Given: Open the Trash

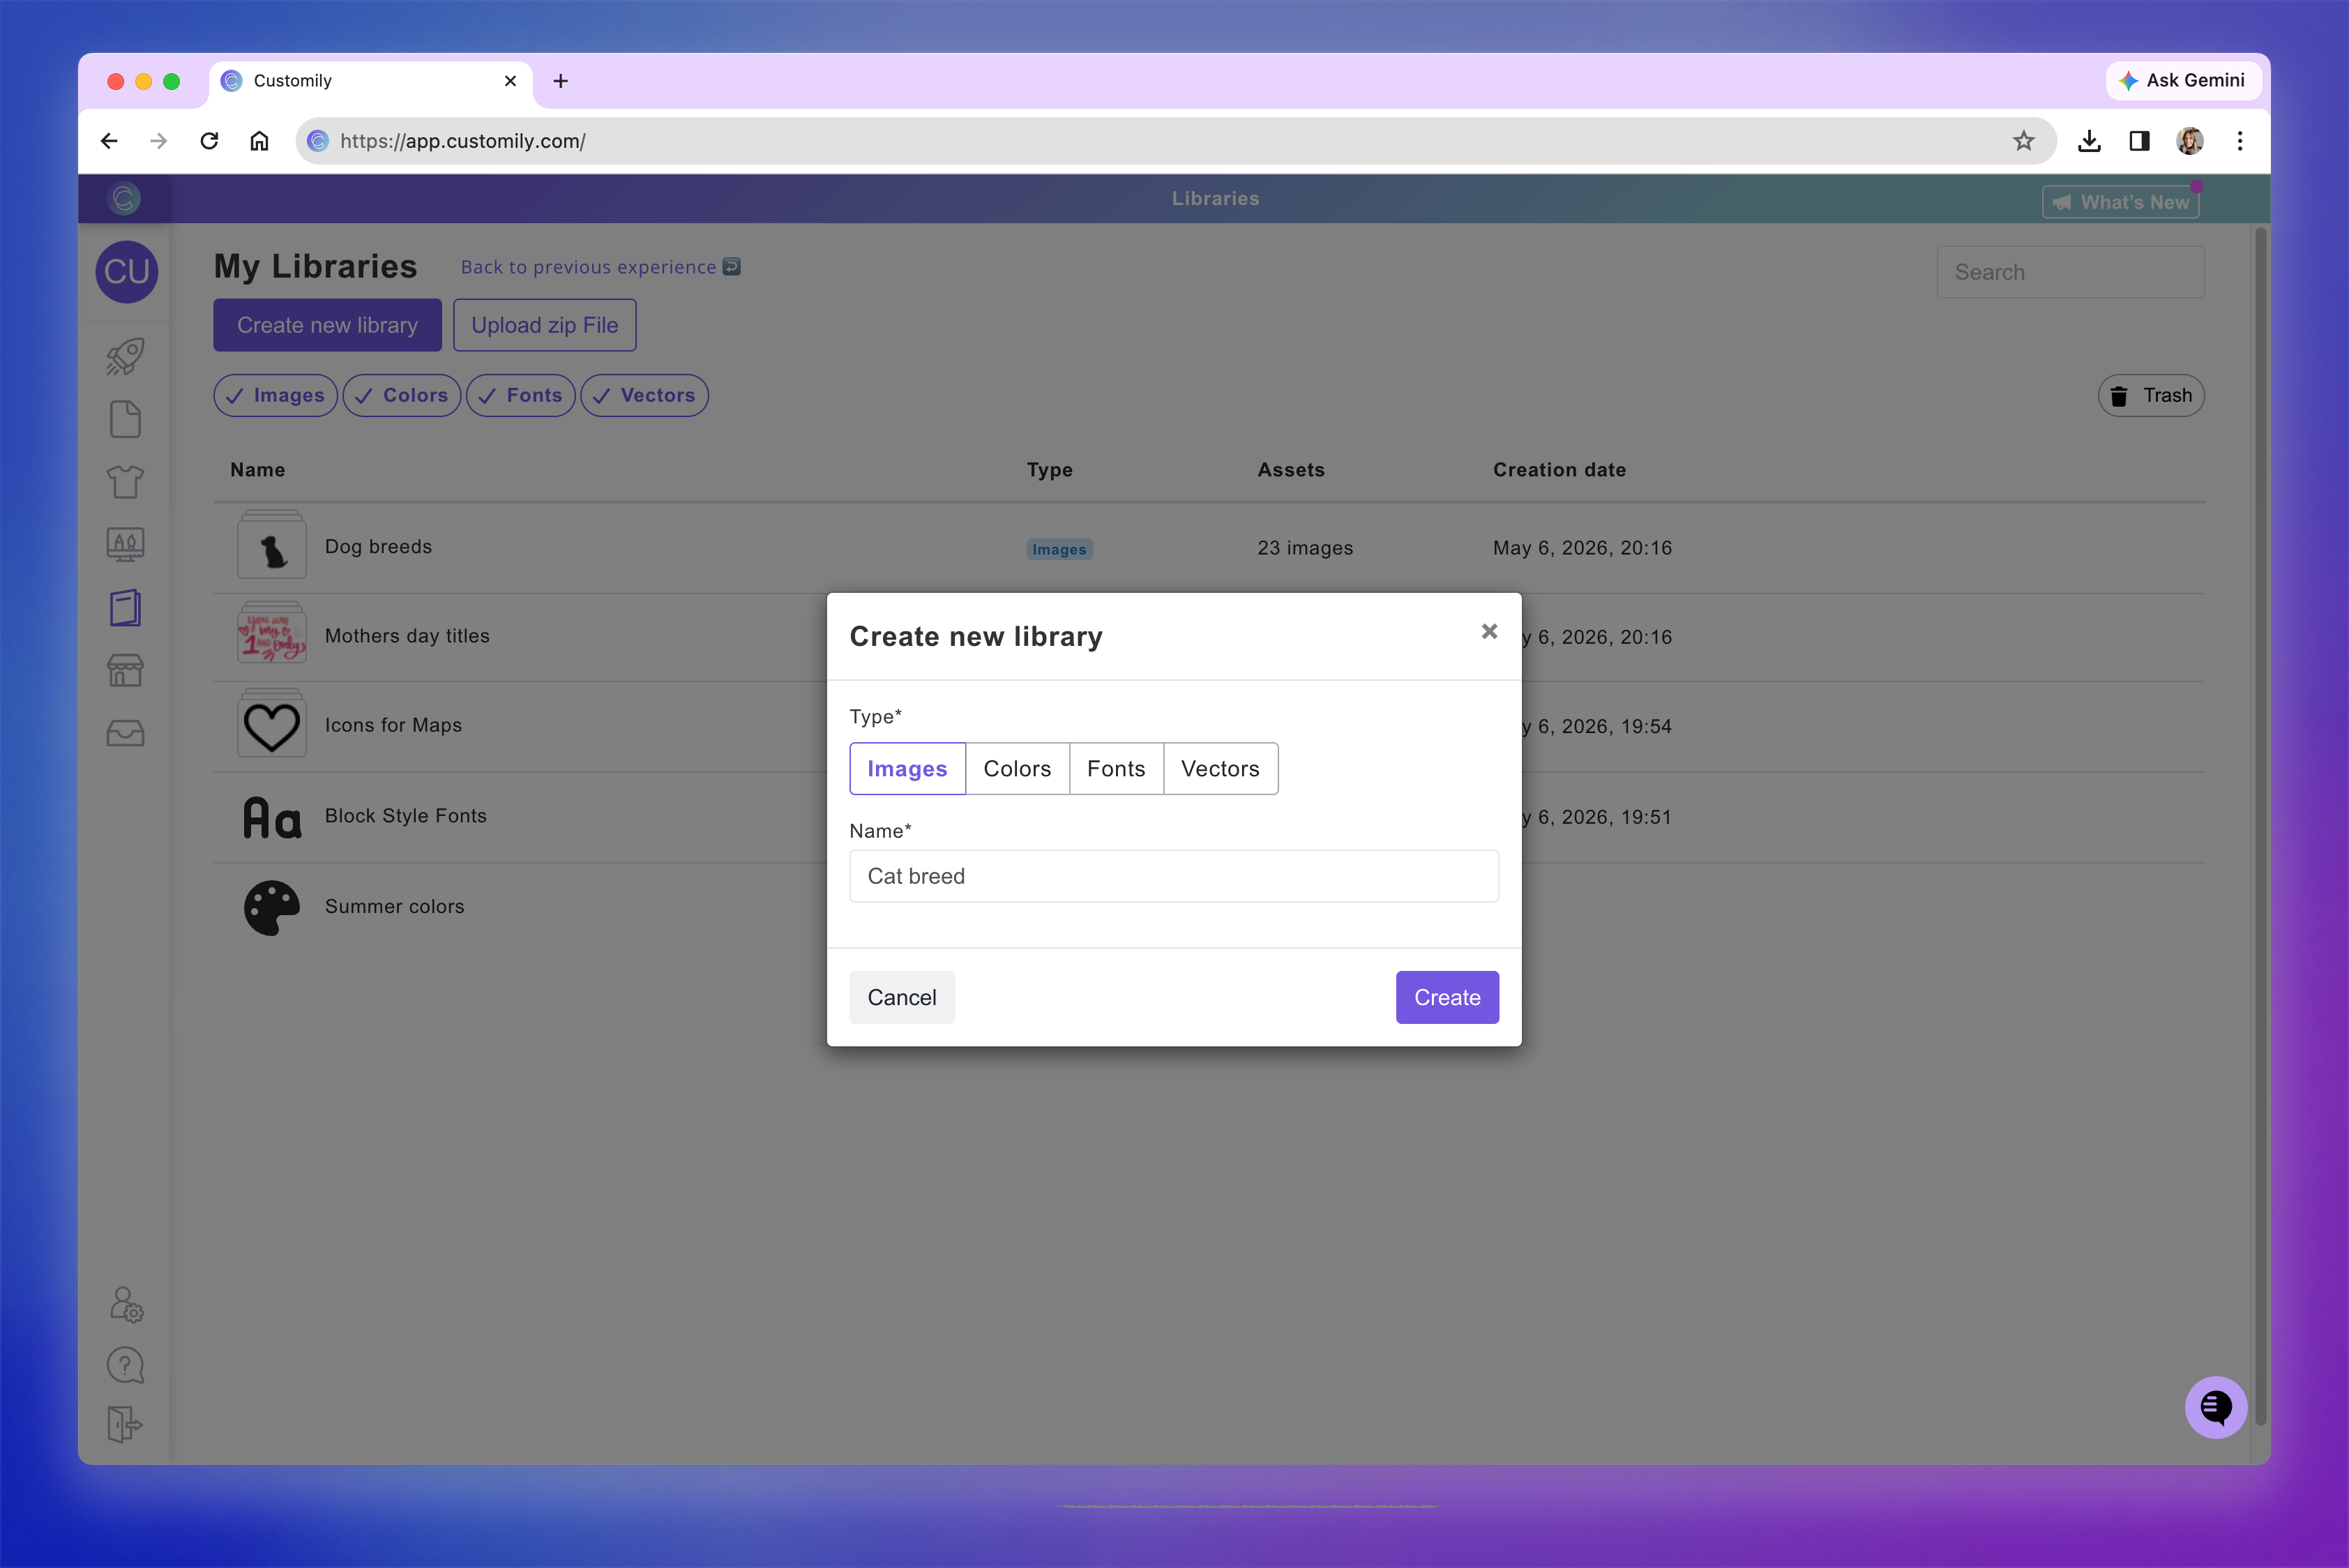Looking at the screenshot, I should [x=2151, y=395].
